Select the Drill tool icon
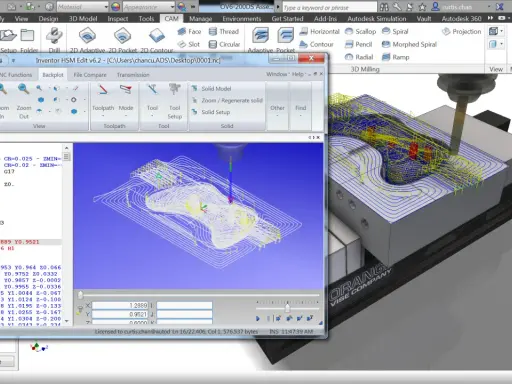 point(54,36)
